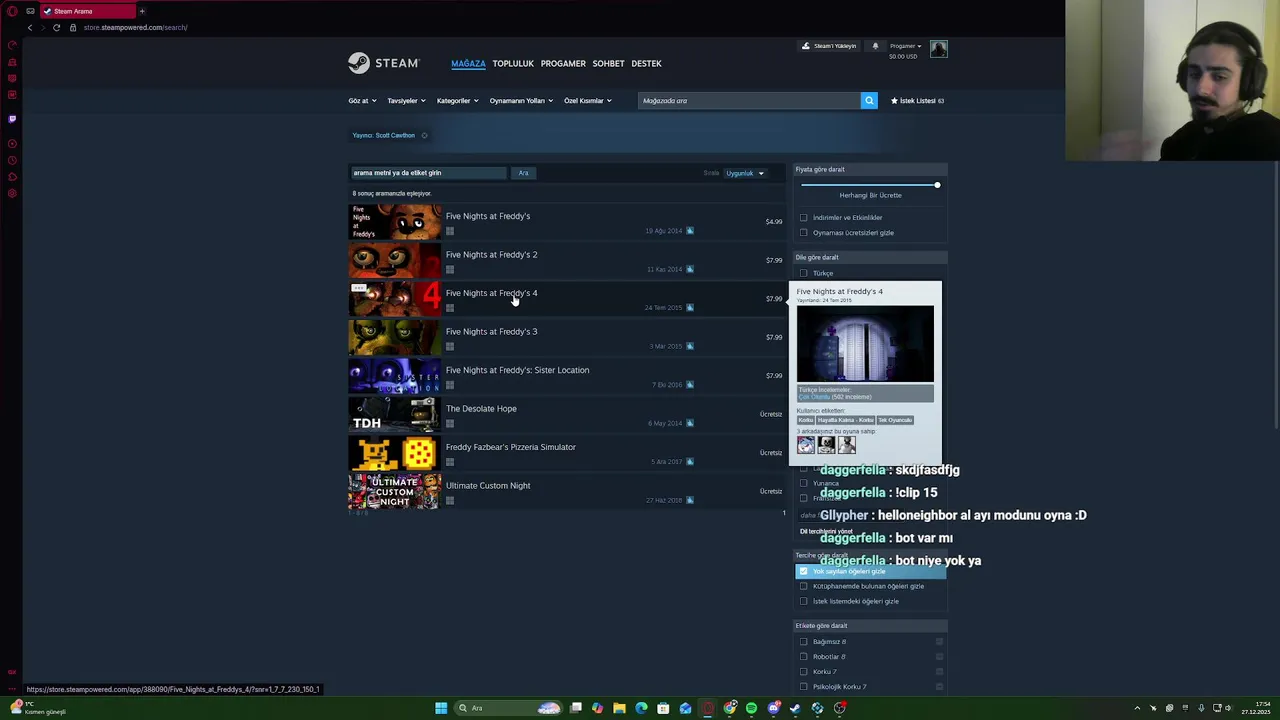
Task: Click the arama metni ya da etiket field
Action: click(x=428, y=173)
